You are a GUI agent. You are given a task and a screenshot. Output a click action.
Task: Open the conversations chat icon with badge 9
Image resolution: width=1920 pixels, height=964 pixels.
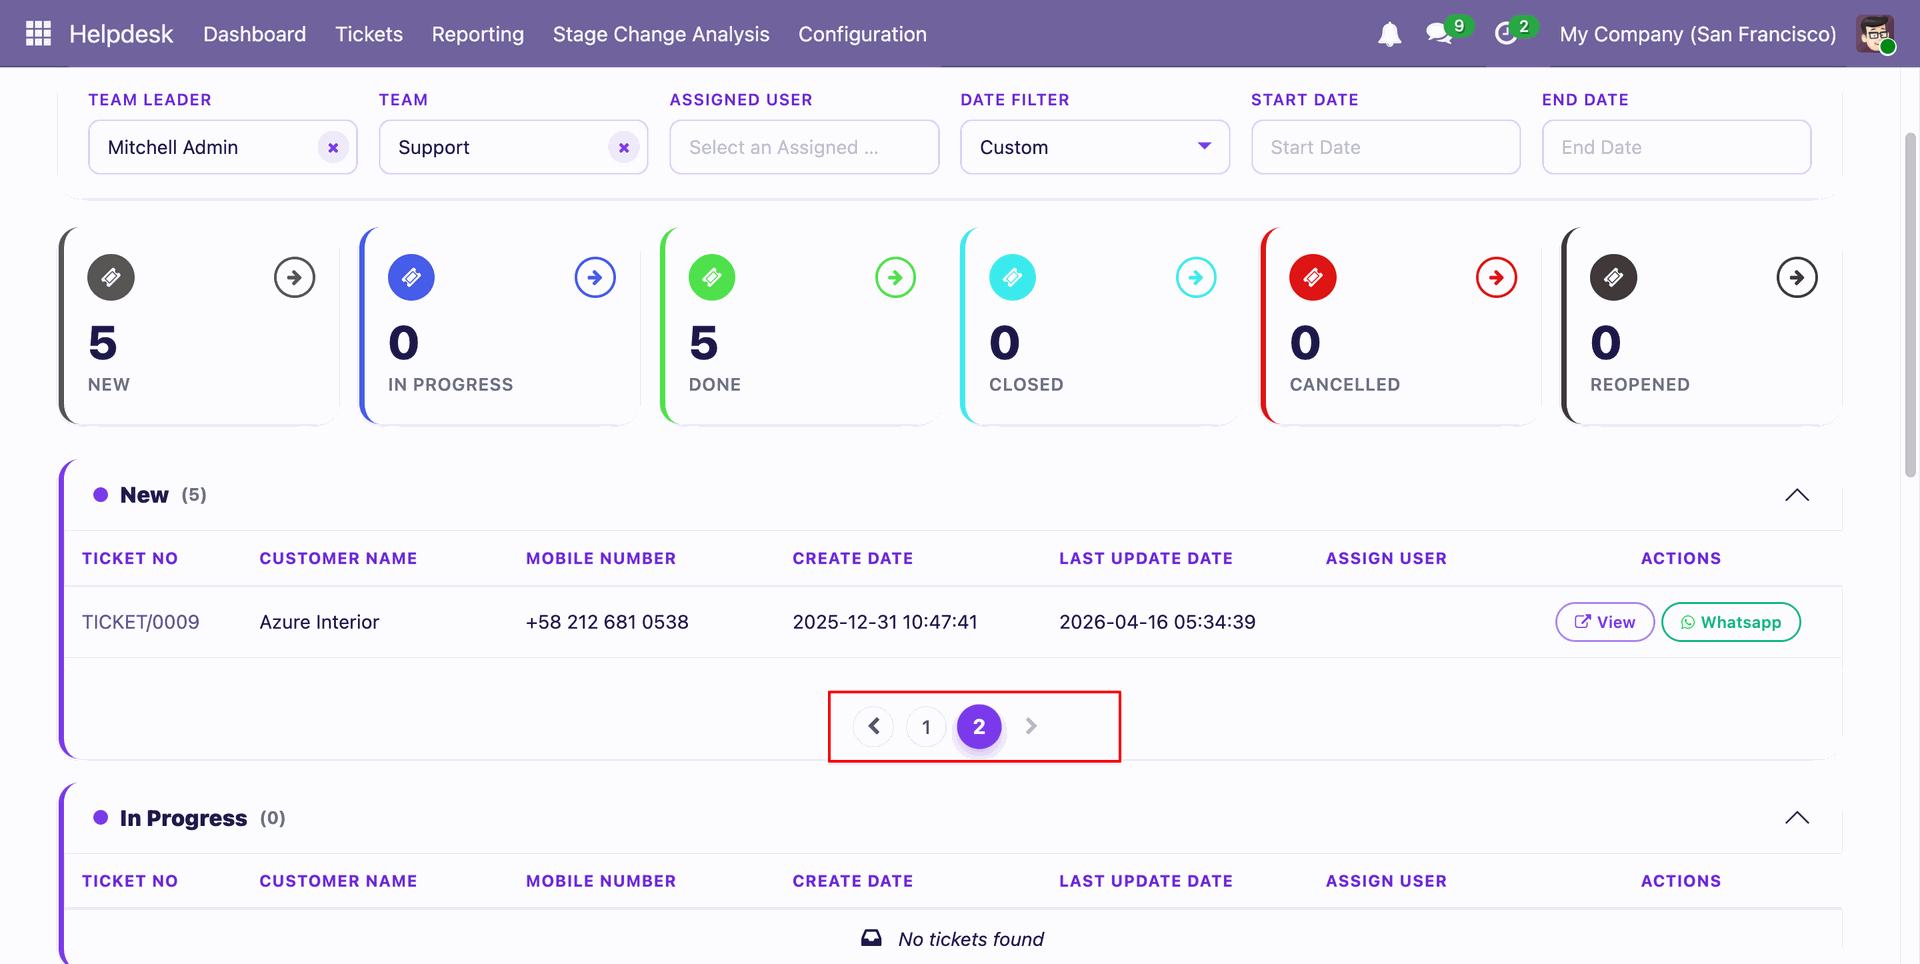point(1440,33)
